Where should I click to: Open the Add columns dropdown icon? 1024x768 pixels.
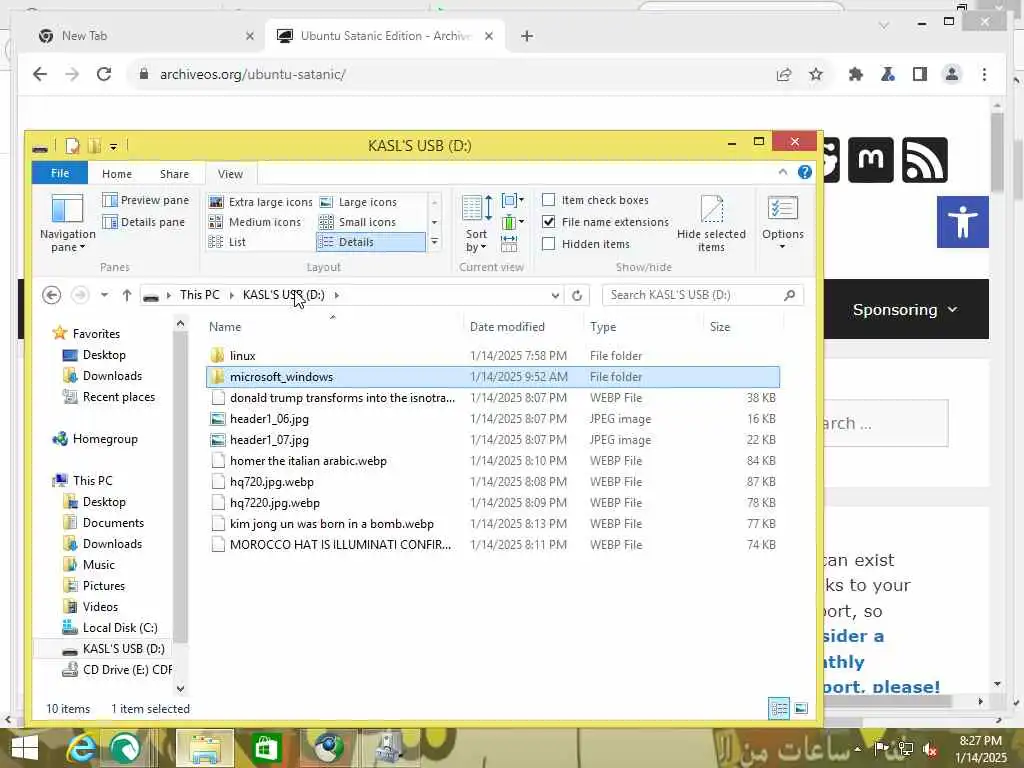tap(512, 223)
